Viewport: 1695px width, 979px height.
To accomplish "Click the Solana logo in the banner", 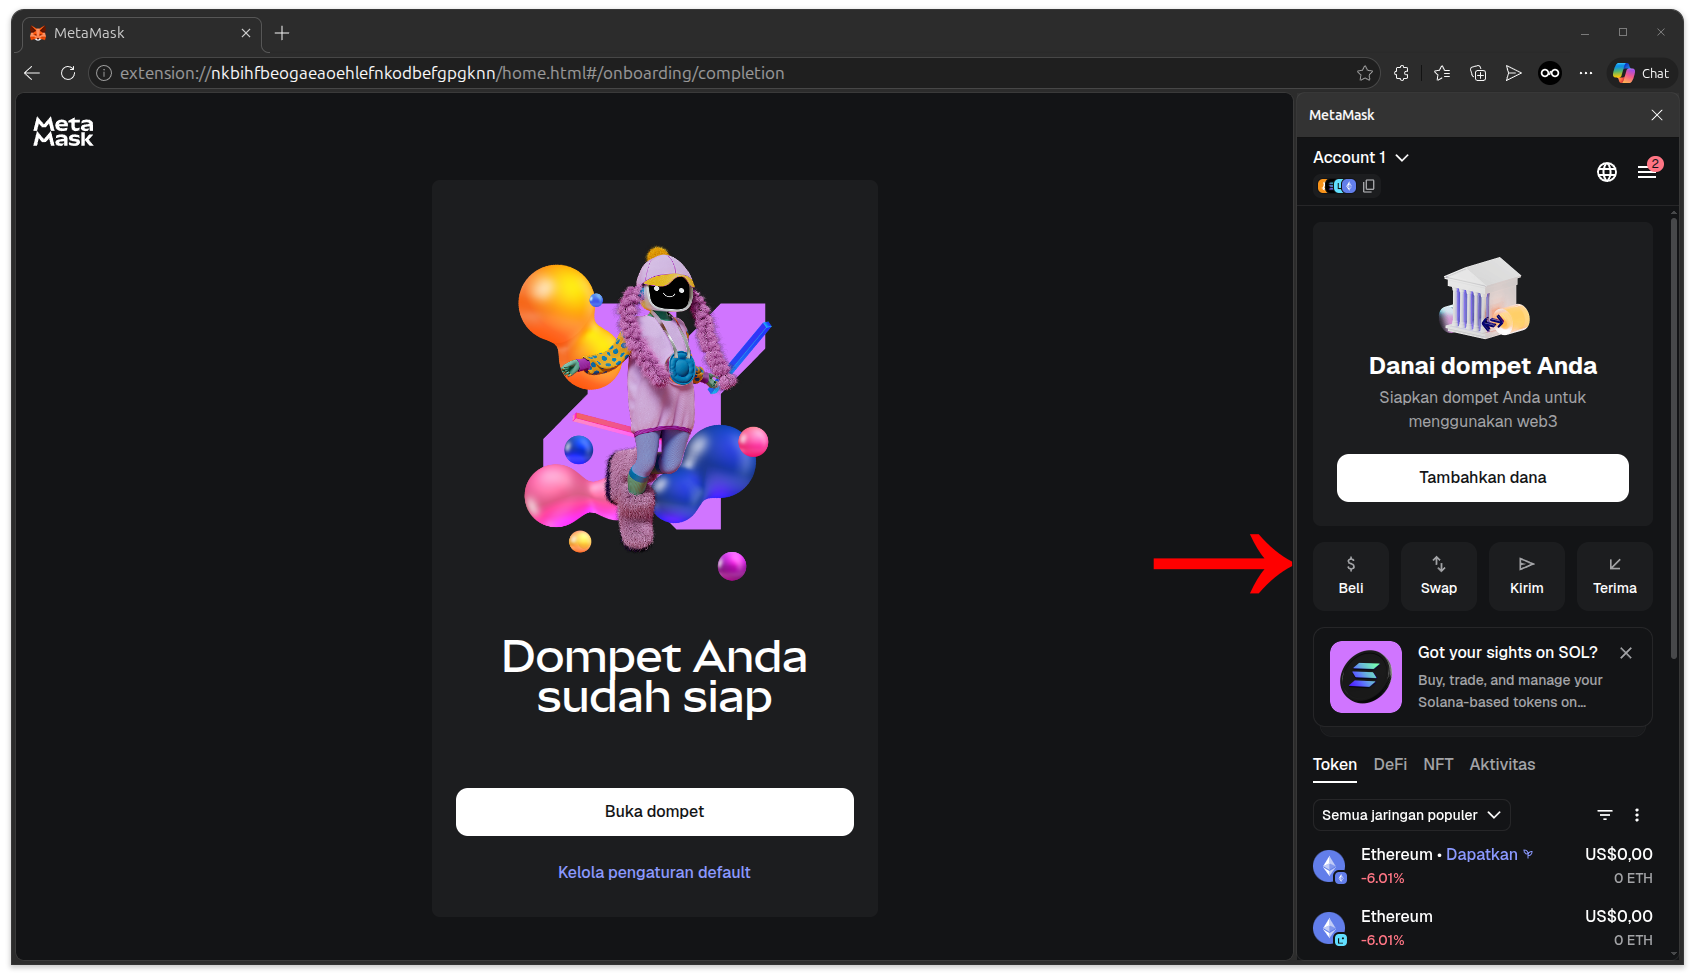I will (1365, 677).
